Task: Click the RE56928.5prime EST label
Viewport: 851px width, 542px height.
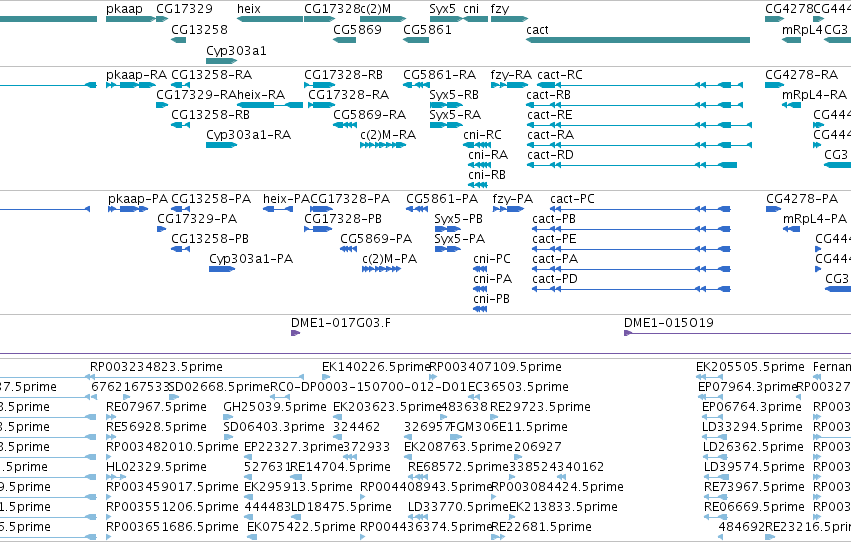Action: 156,428
